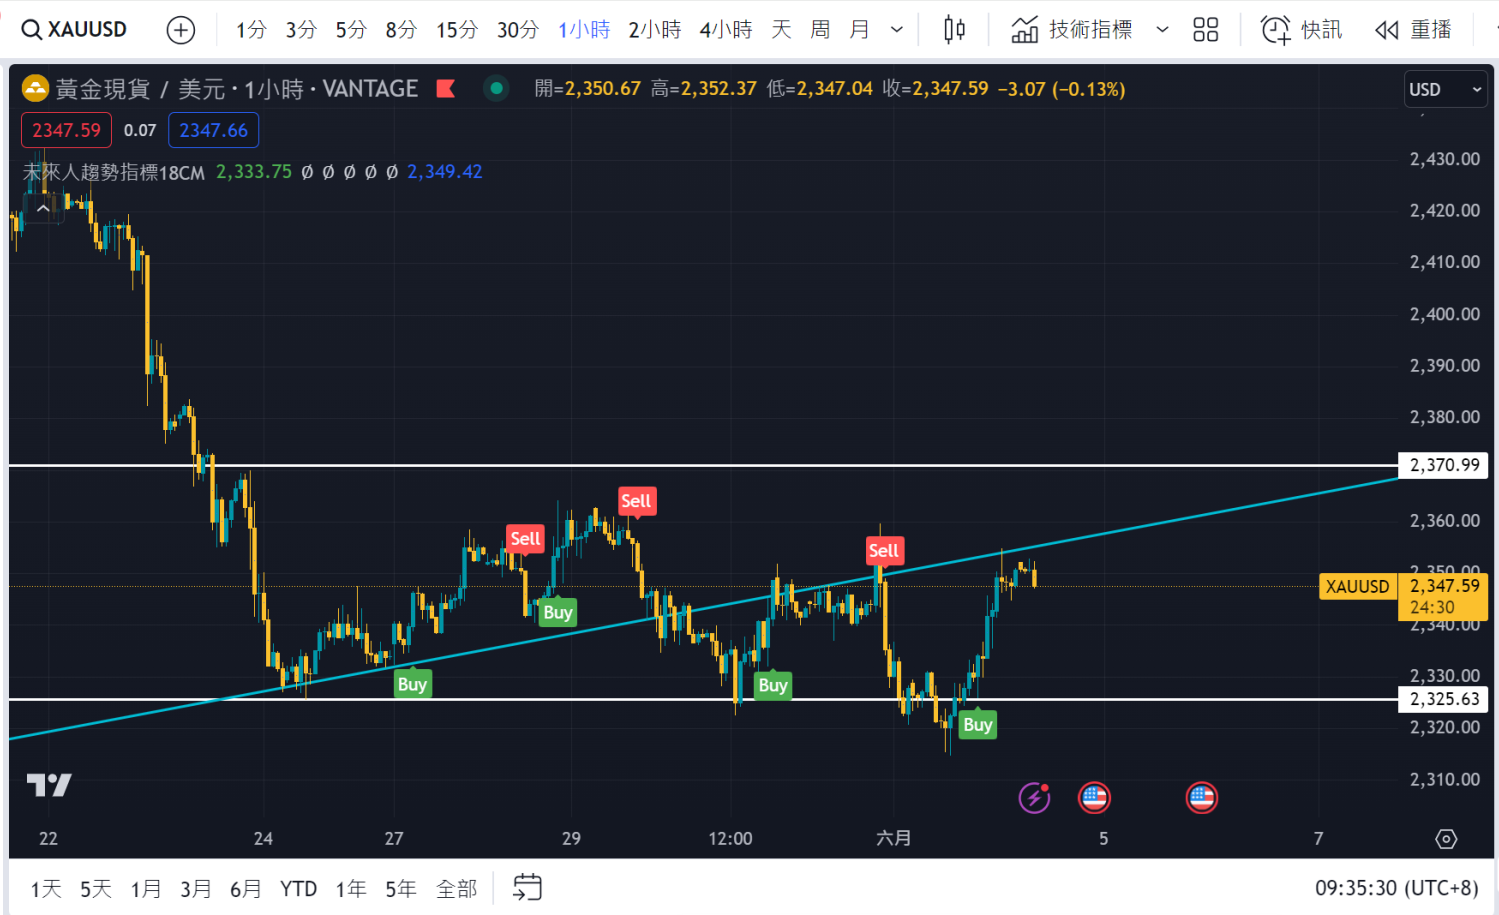Select 3分 timeframe
Image resolution: width=1499 pixels, height=915 pixels.
click(x=301, y=30)
